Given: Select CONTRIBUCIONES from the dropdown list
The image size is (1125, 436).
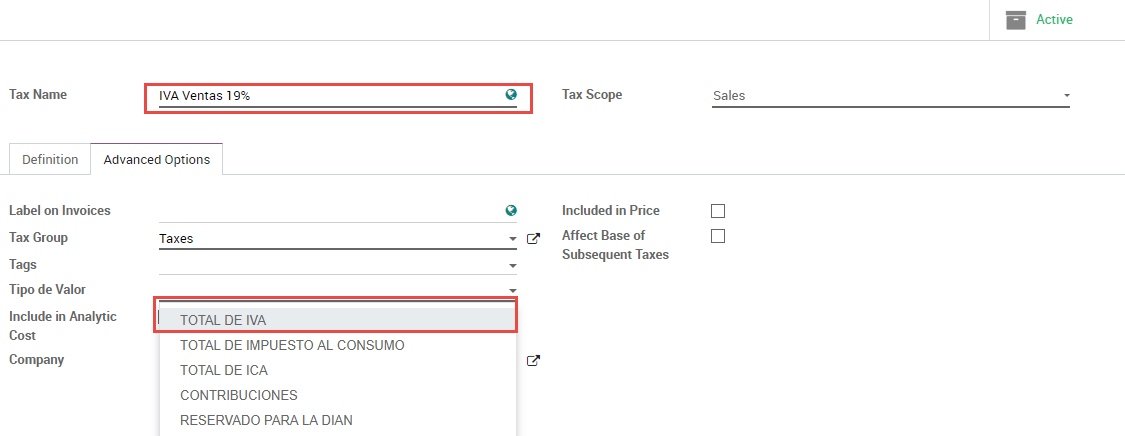Looking at the screenshot, I should tap(238, 395).
